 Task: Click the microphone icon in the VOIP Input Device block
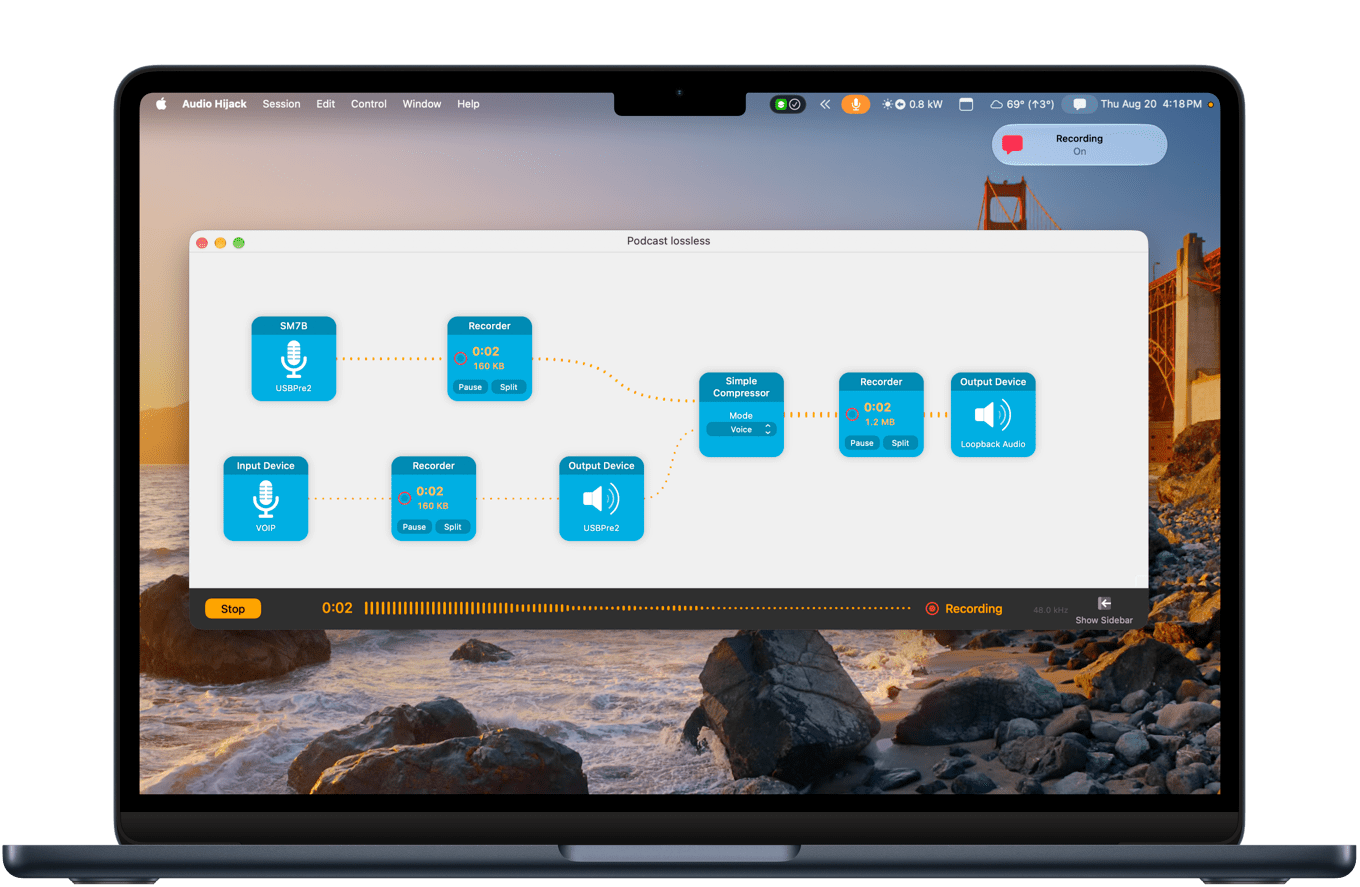click(265, 498)
